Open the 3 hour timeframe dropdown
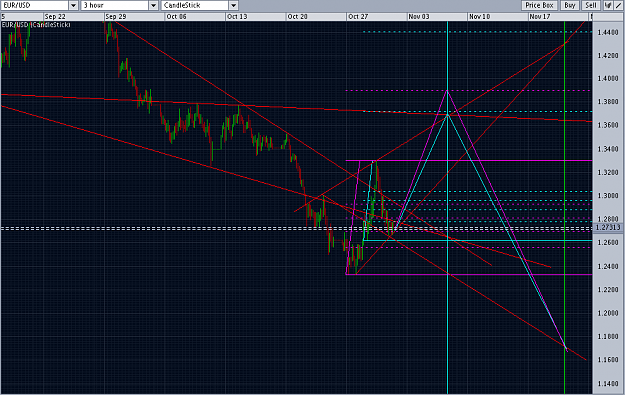 point(119,5)
